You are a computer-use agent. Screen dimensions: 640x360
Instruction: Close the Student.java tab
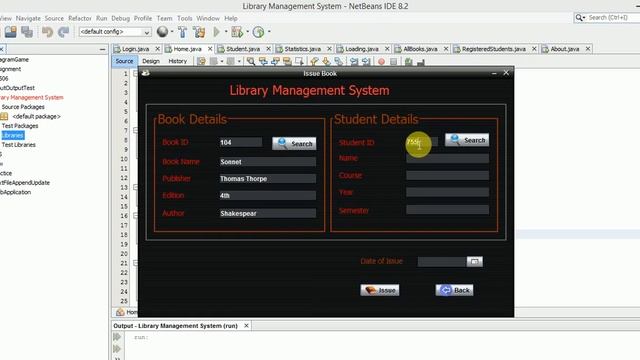click(x=268, y=49)
